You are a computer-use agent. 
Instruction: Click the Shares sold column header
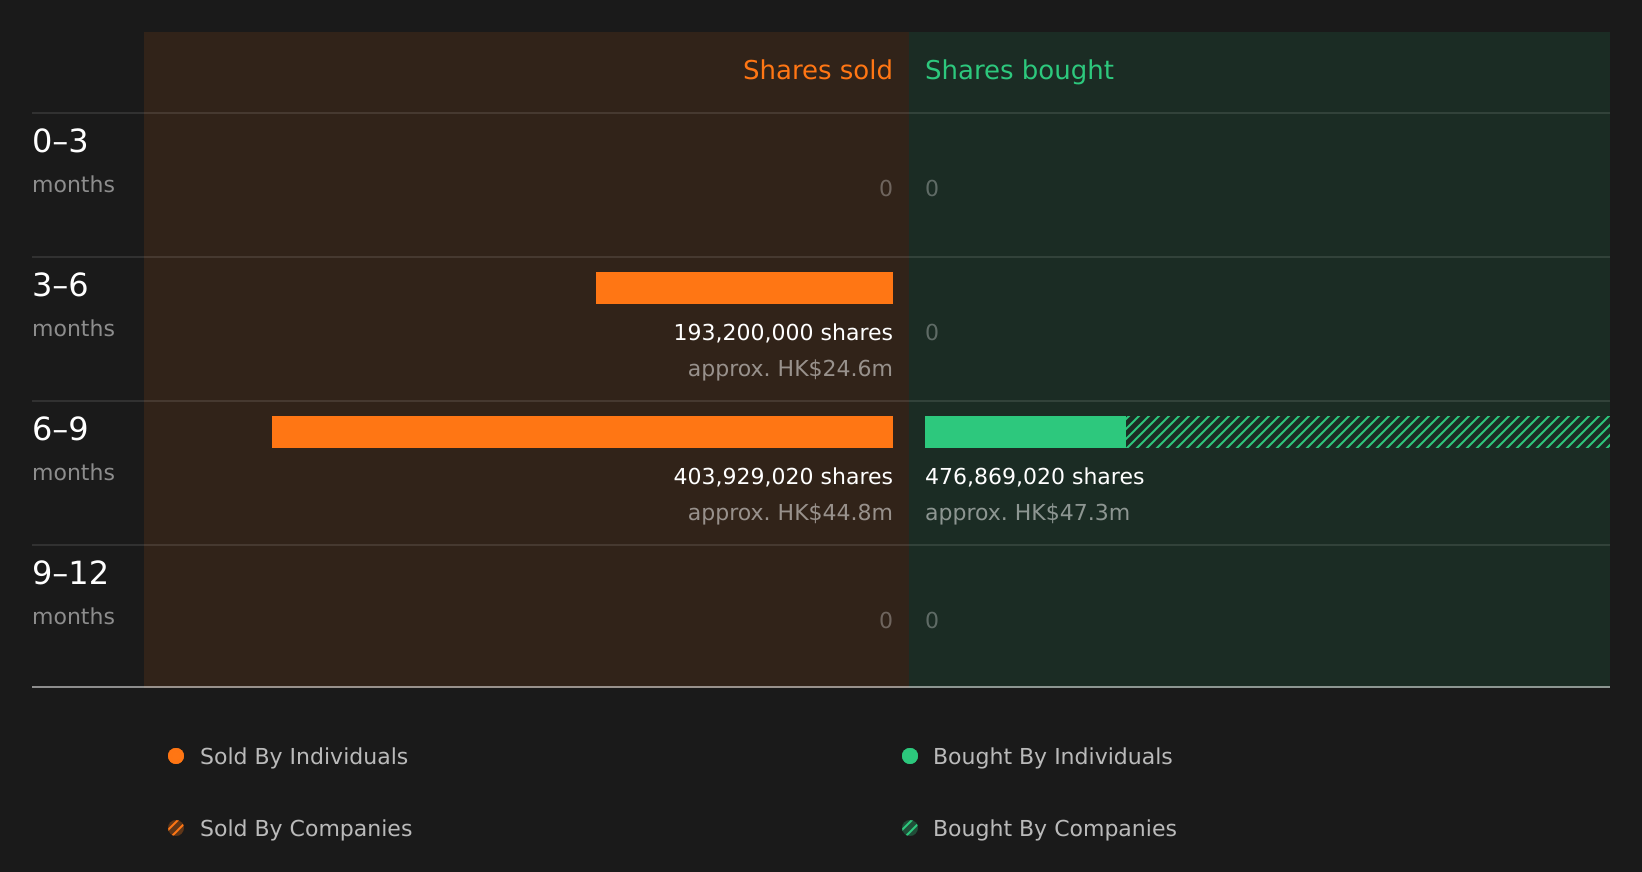pyautogui.click(x=817, y=70)
